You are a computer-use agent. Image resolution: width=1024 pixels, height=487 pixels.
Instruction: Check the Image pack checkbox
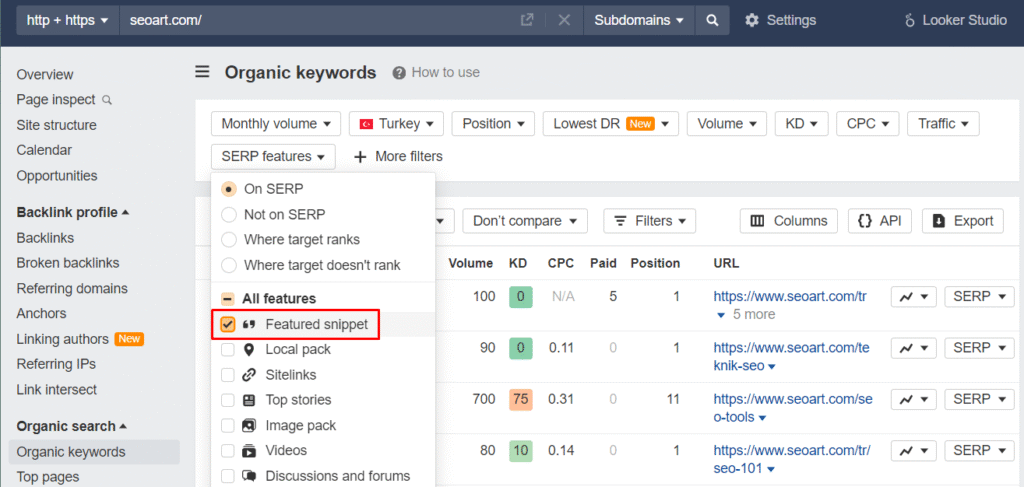click(228, 426)
